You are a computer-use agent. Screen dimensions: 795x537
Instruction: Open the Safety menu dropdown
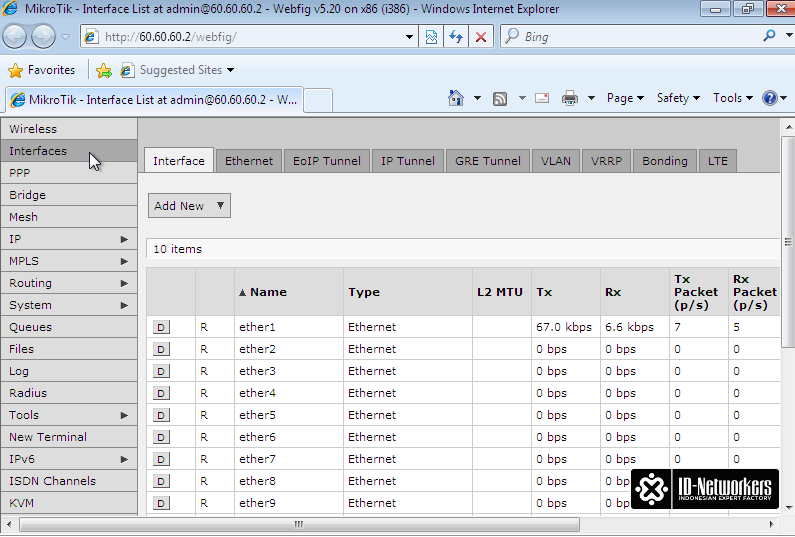(x=678, y=98)
